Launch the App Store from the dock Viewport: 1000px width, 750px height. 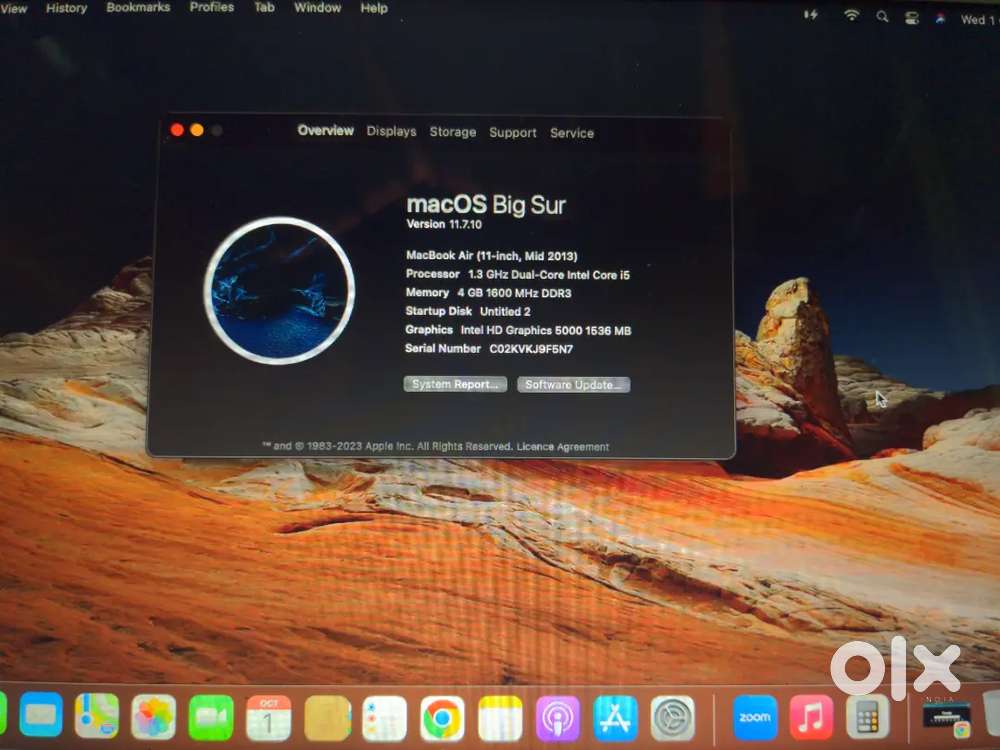click(616, 717)
